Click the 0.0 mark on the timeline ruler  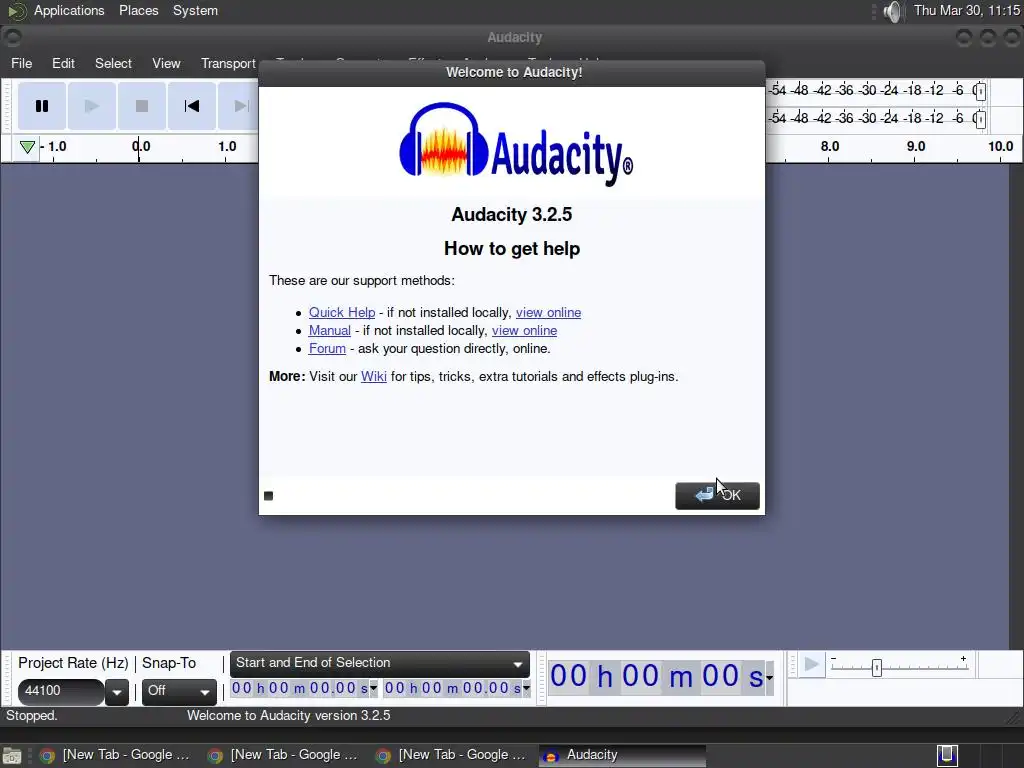141,146
